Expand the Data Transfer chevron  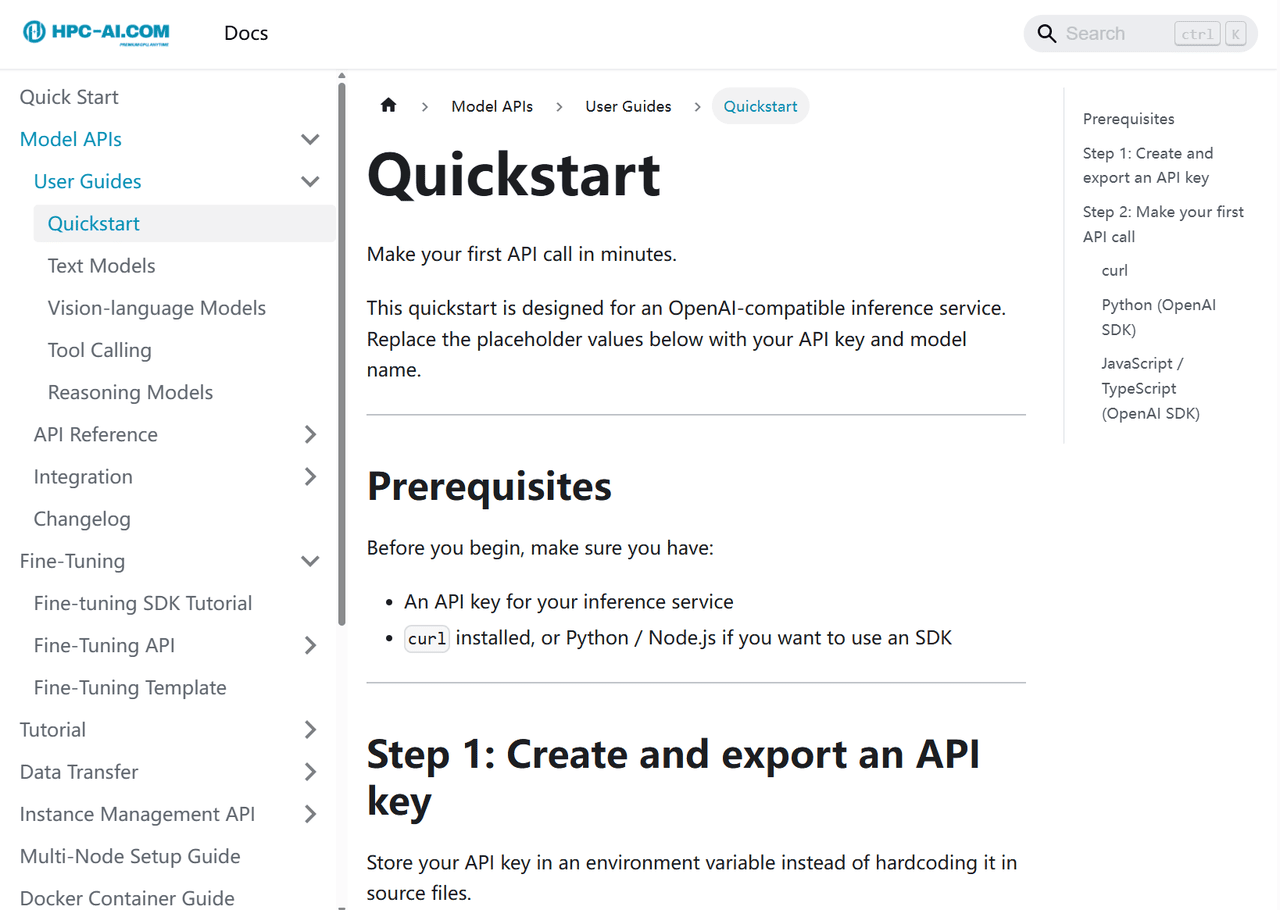tap(310, 772)
